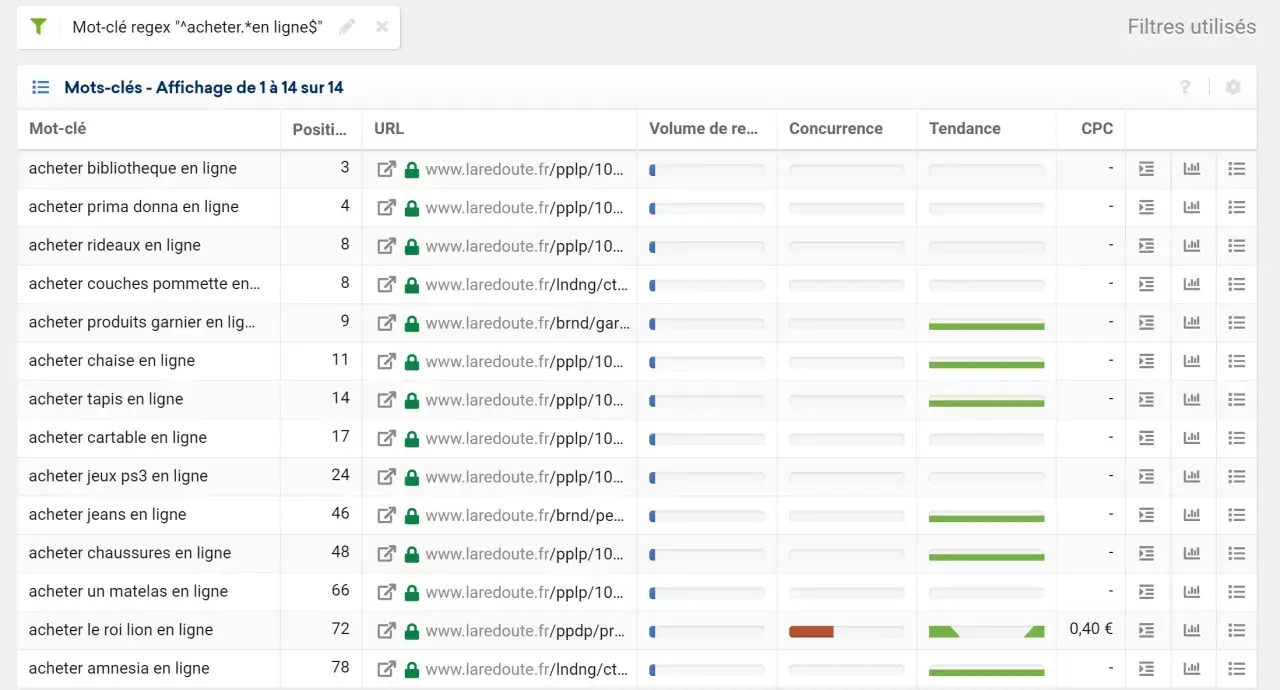1280x690 pixels.
Task: Edit the regex filter with pencil icon
Action: coord(347,27)
